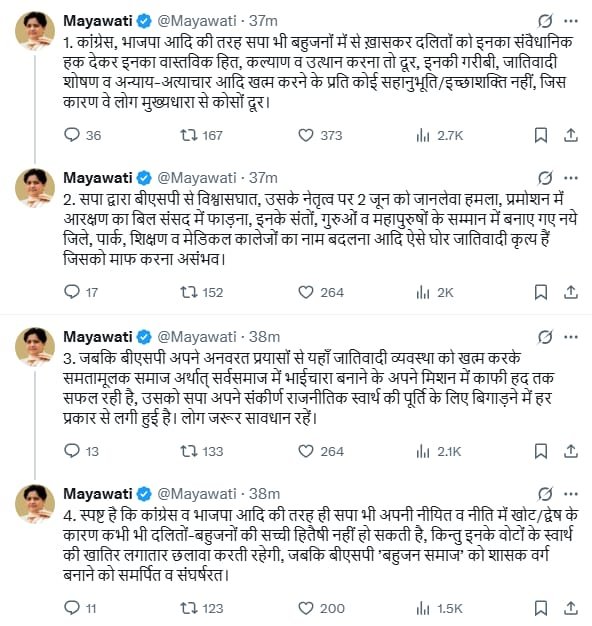This screenshot has height=626, width=592.
Task: Open more options on second tweet
Action: coord(571,178)
